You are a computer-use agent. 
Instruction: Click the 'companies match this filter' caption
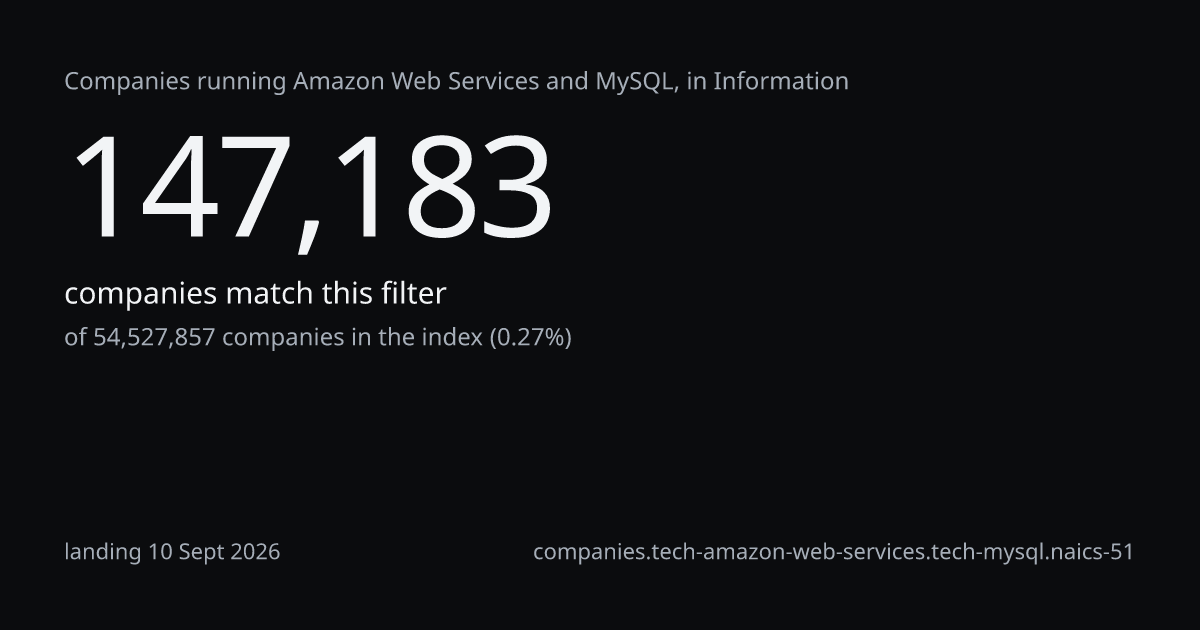click(x=255, y=294)
